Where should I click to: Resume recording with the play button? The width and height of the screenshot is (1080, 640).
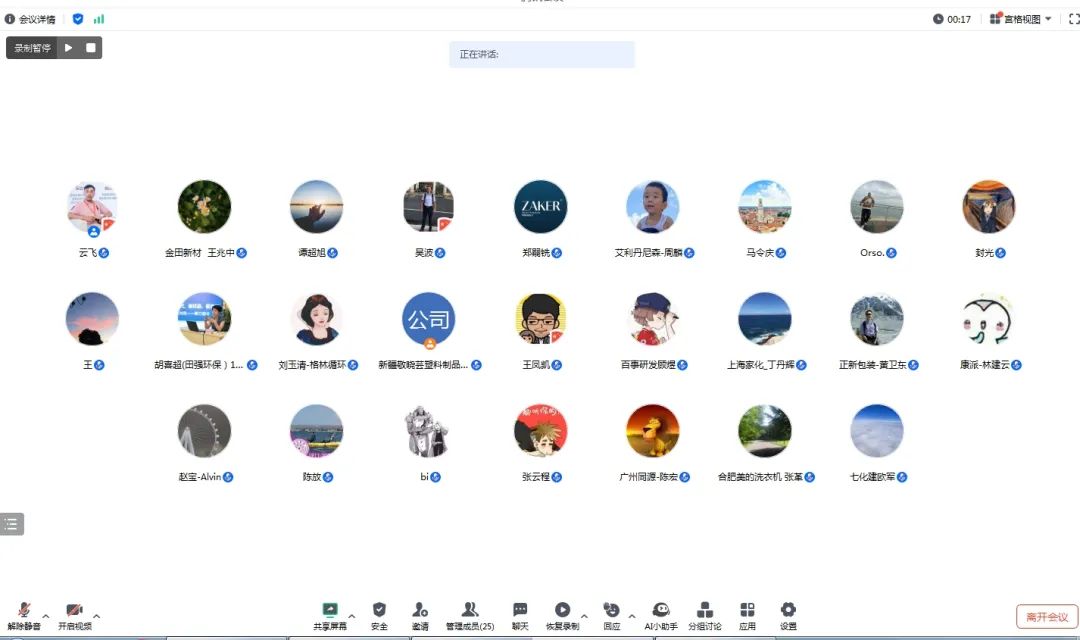68,48
